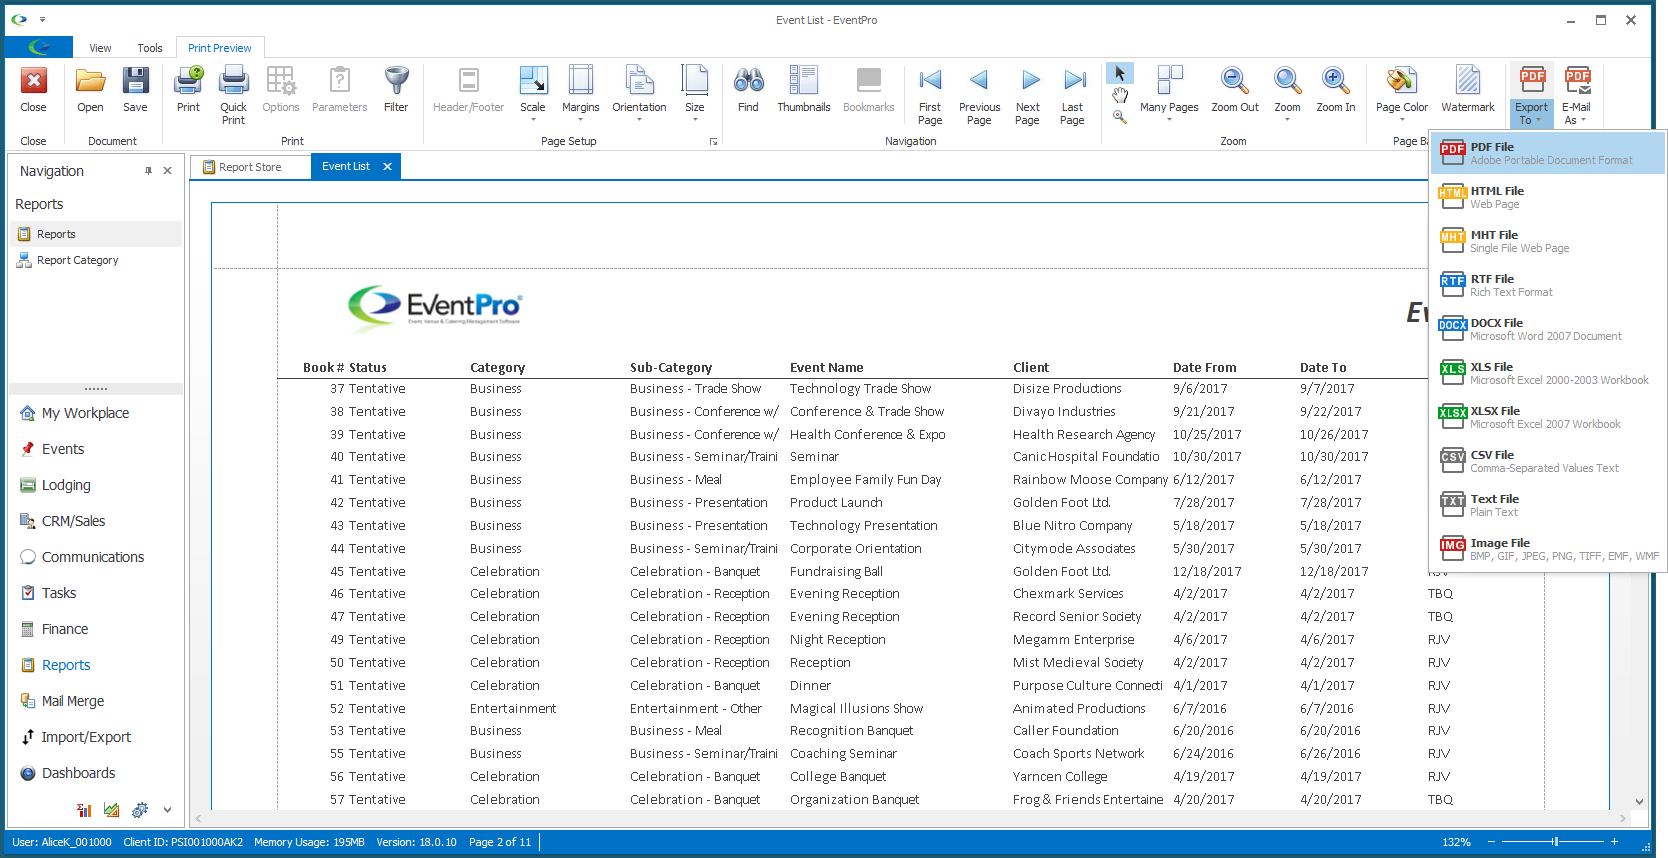Screen dimensions: 1668x858
Task: Select the hand pan tool
Action: 1120,95
